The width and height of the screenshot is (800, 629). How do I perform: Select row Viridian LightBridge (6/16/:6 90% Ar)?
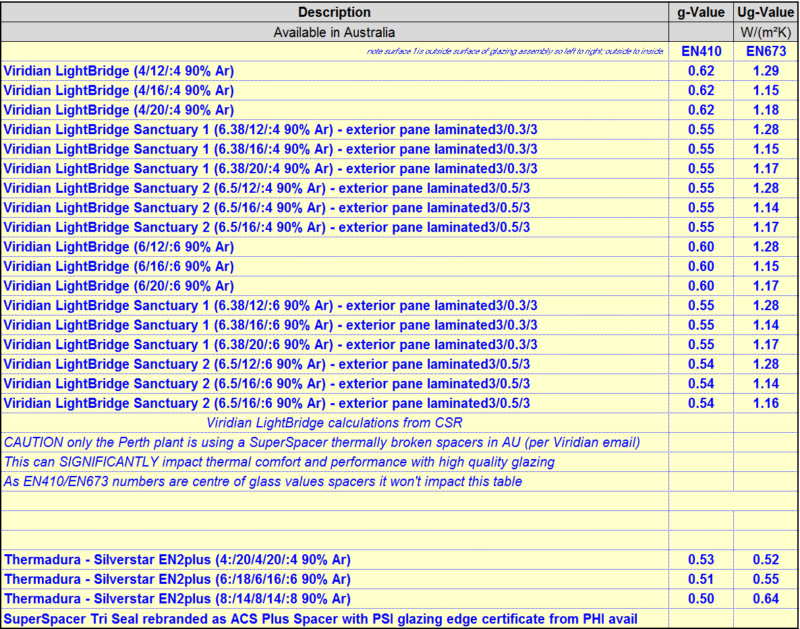tap(399, 266)
